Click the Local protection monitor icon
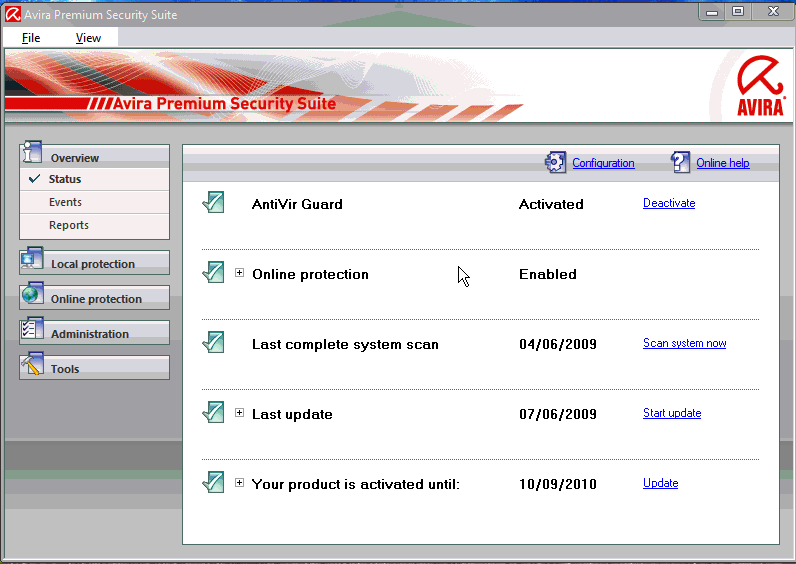 pyautogui.click(x=32, y=260)
